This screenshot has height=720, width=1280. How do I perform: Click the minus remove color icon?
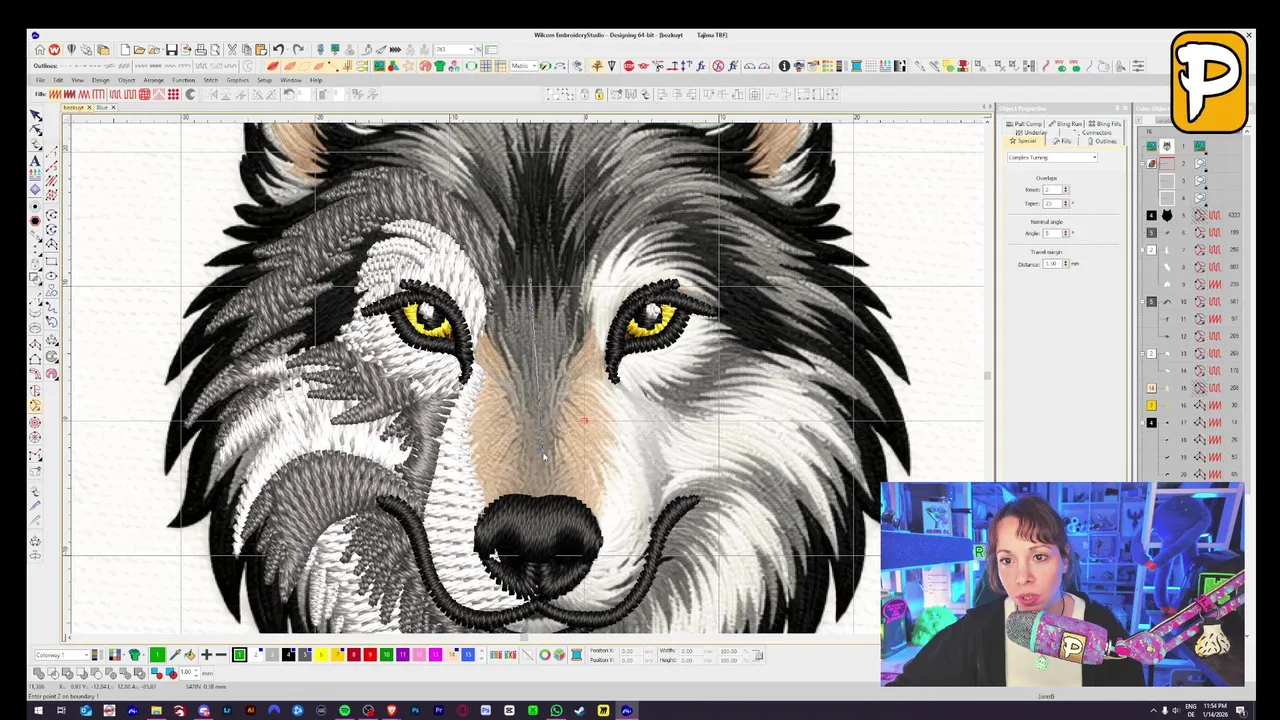(x=221, y=655)
